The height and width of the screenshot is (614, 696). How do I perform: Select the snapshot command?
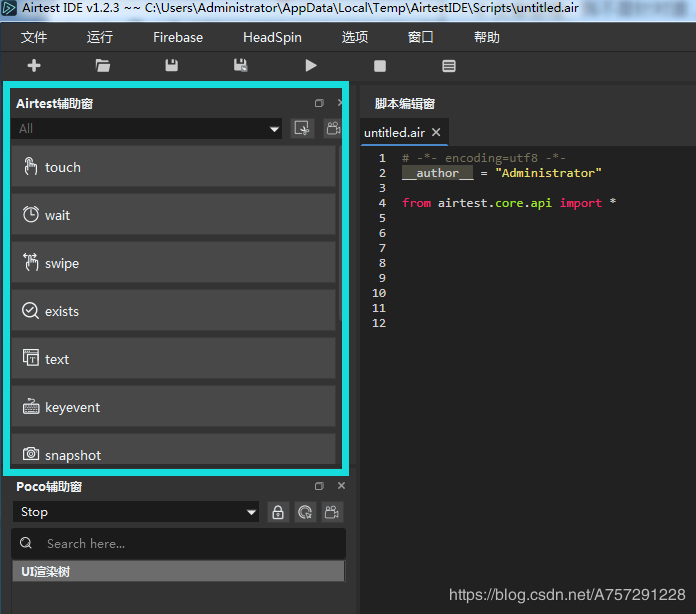173,449
